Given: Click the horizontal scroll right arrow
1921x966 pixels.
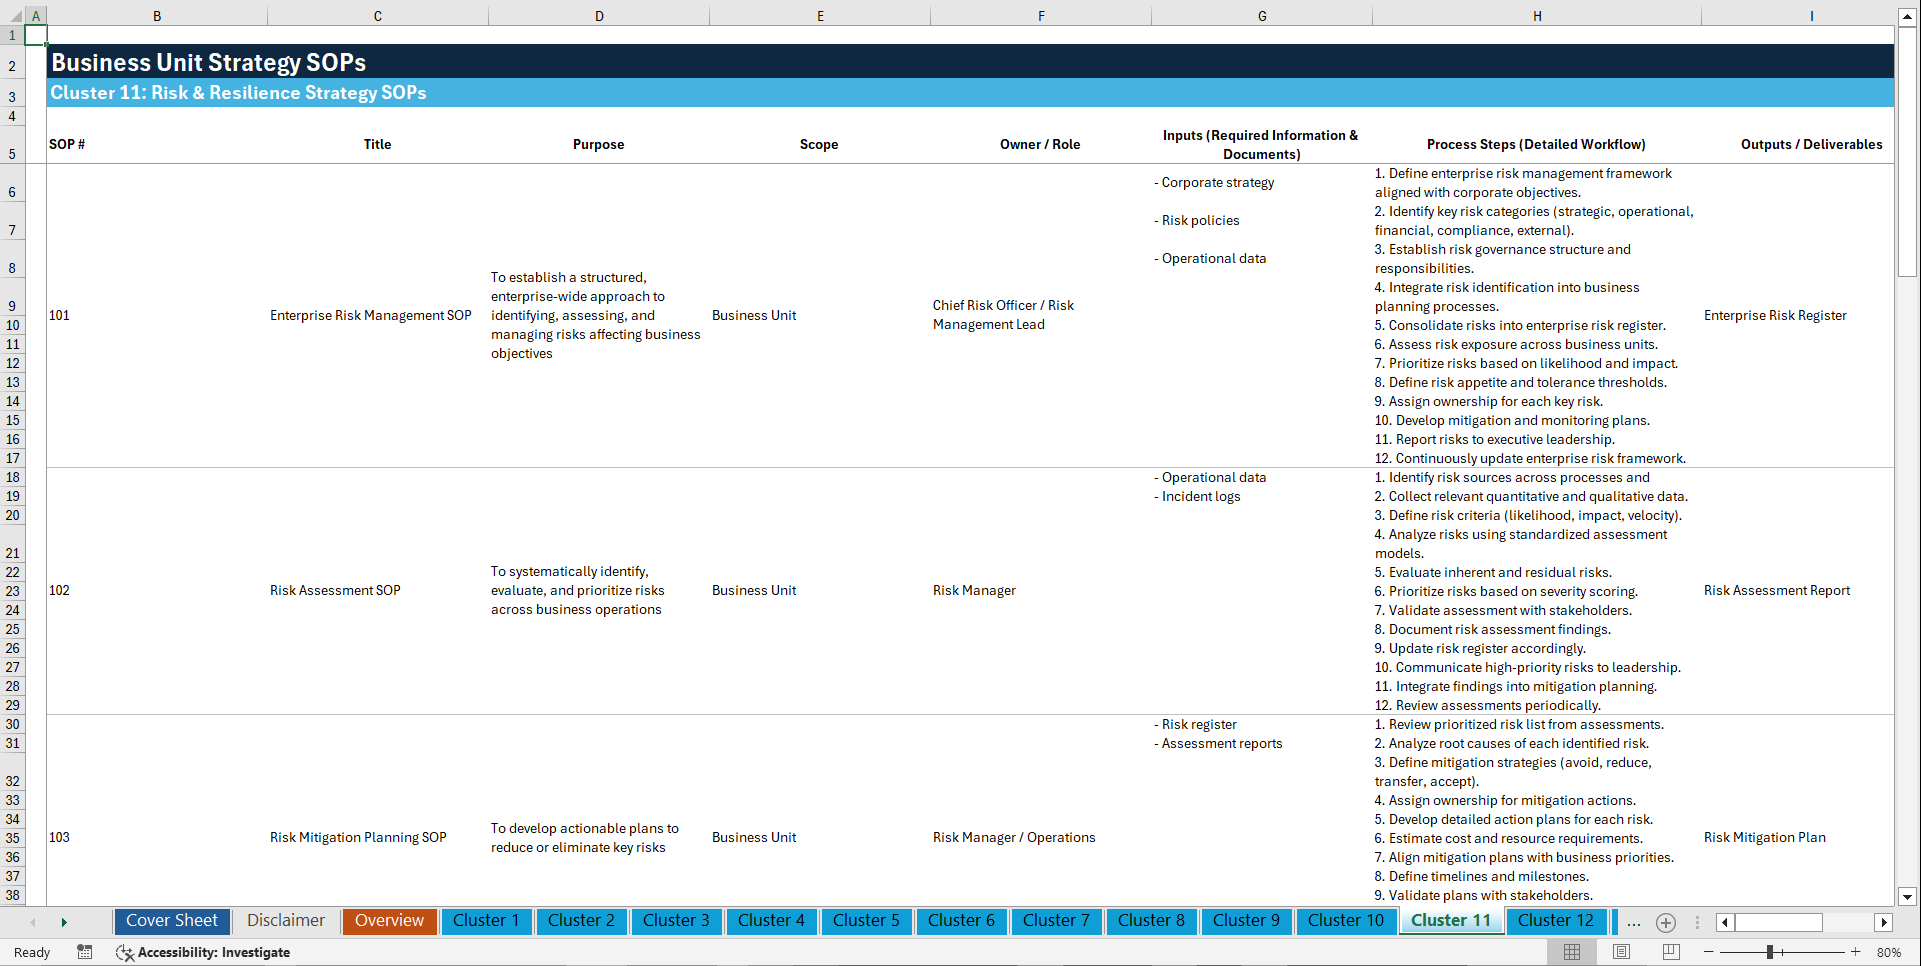Looking at the screenshot, I should click(x=1884, y=922).
